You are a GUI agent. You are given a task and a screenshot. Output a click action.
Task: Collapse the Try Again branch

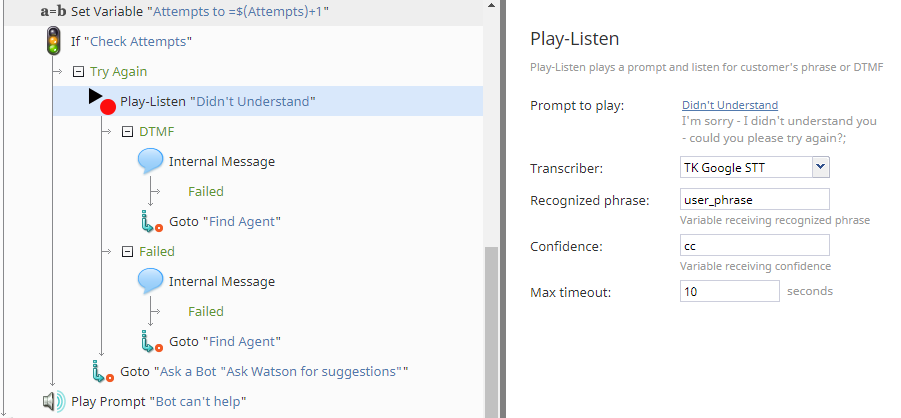pos(78,71)
